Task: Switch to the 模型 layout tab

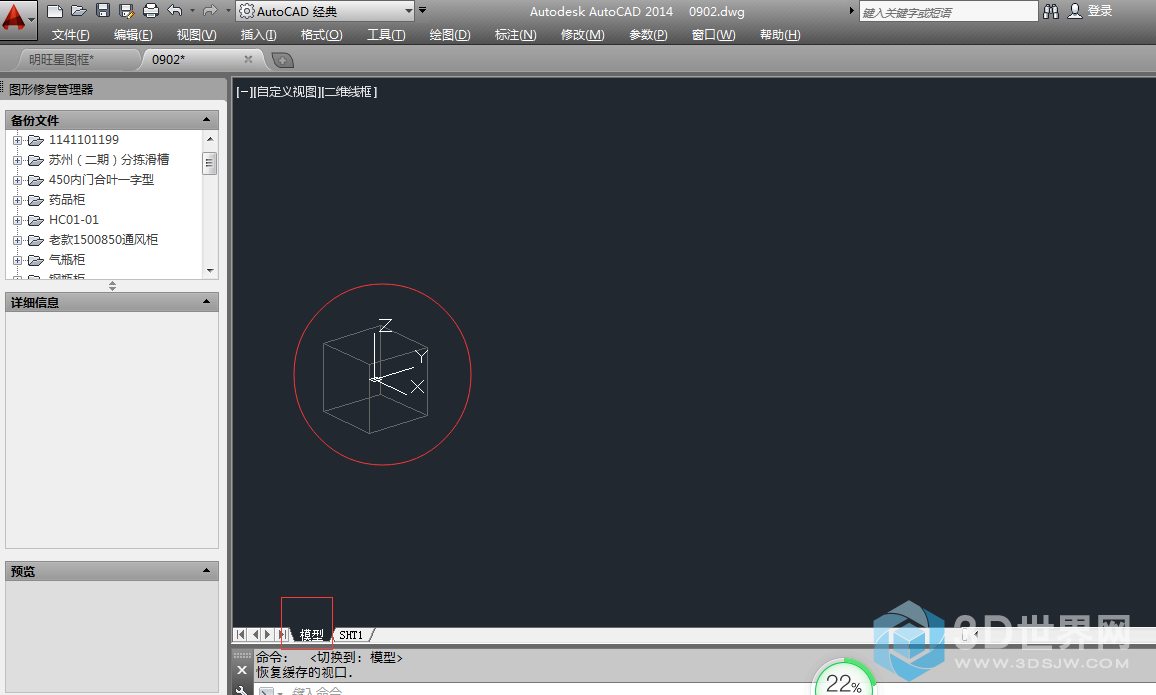Action: click(x=311, y=635)
